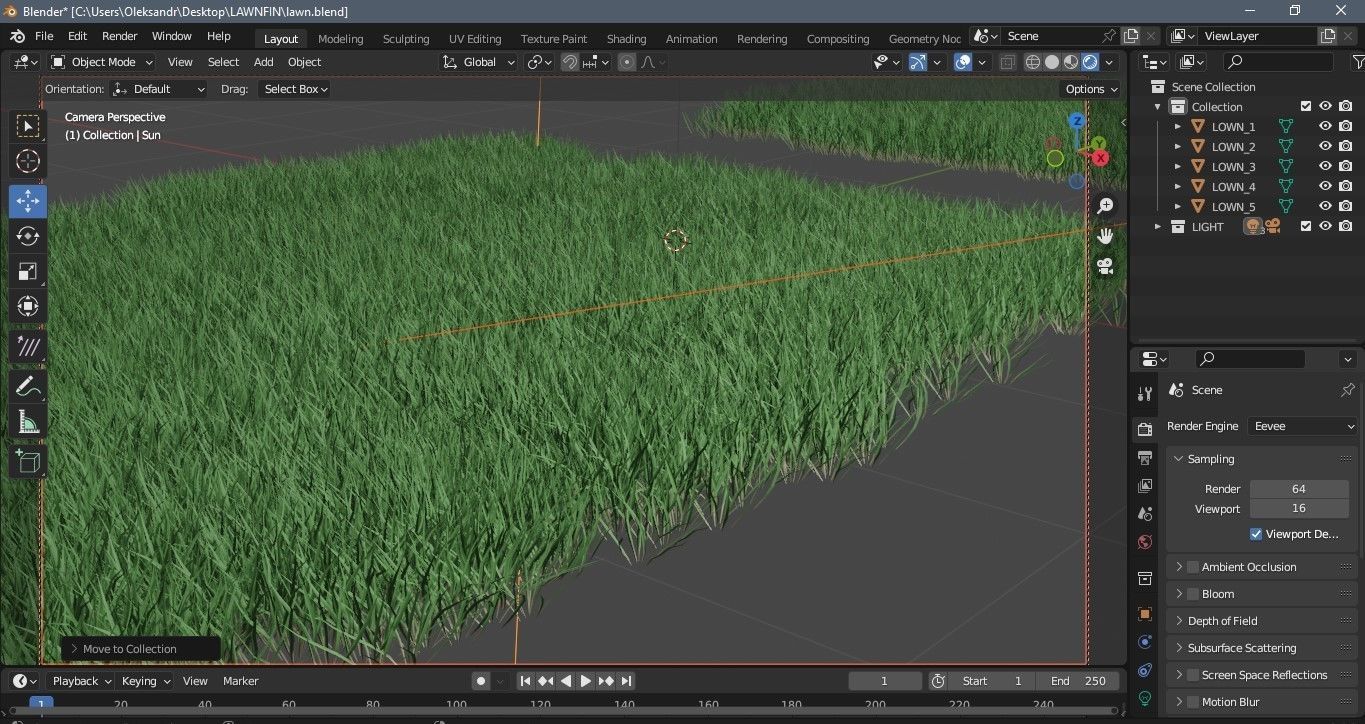Open the Output properties tab
Screen dimensions: 1365x724
point(1145,457)
